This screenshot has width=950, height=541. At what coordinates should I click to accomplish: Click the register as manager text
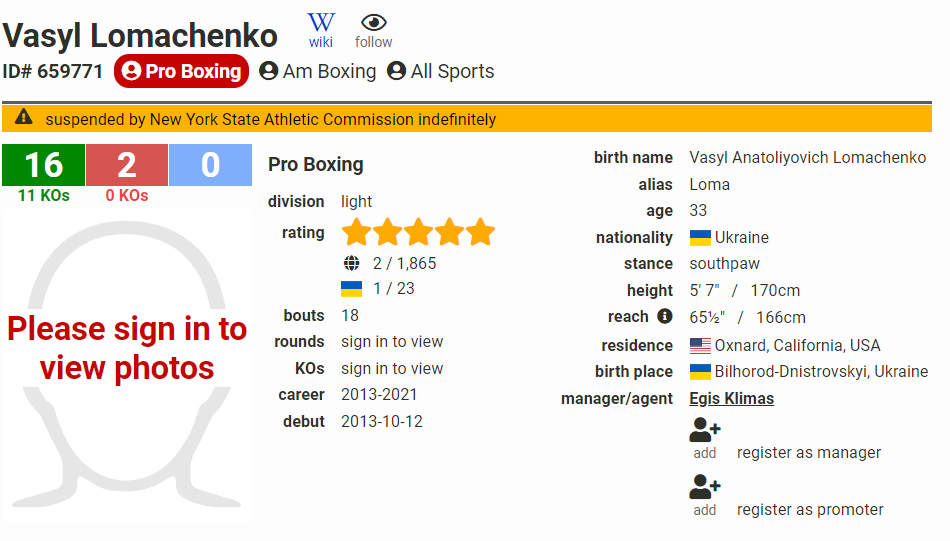809,452
